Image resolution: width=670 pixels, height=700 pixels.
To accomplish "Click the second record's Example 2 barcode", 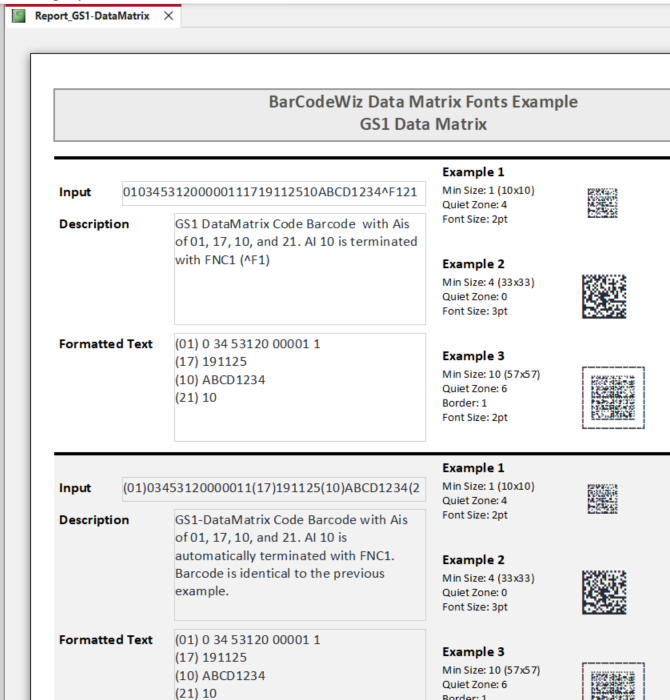I will (604, 592).
